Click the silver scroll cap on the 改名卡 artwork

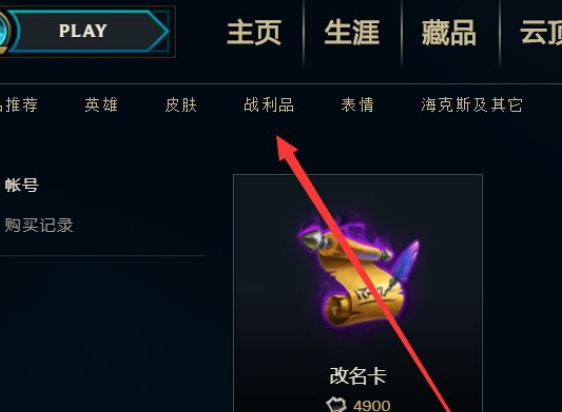[312, 239]
